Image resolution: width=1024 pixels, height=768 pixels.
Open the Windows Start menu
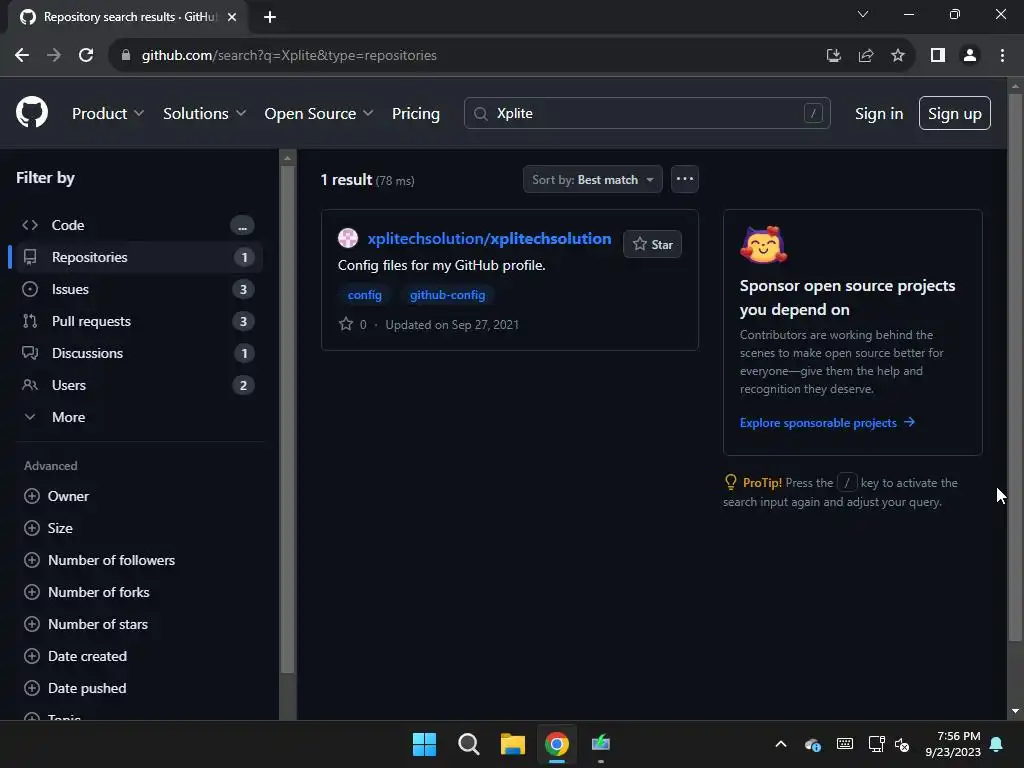coord(424,744)
